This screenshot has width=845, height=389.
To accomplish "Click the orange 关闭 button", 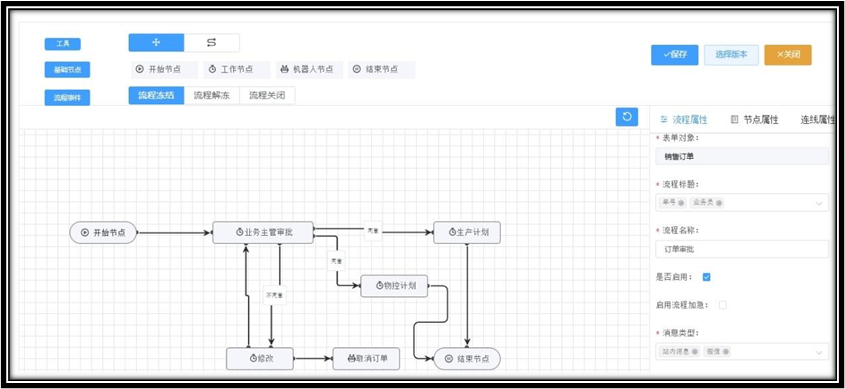I will [788, 54].
